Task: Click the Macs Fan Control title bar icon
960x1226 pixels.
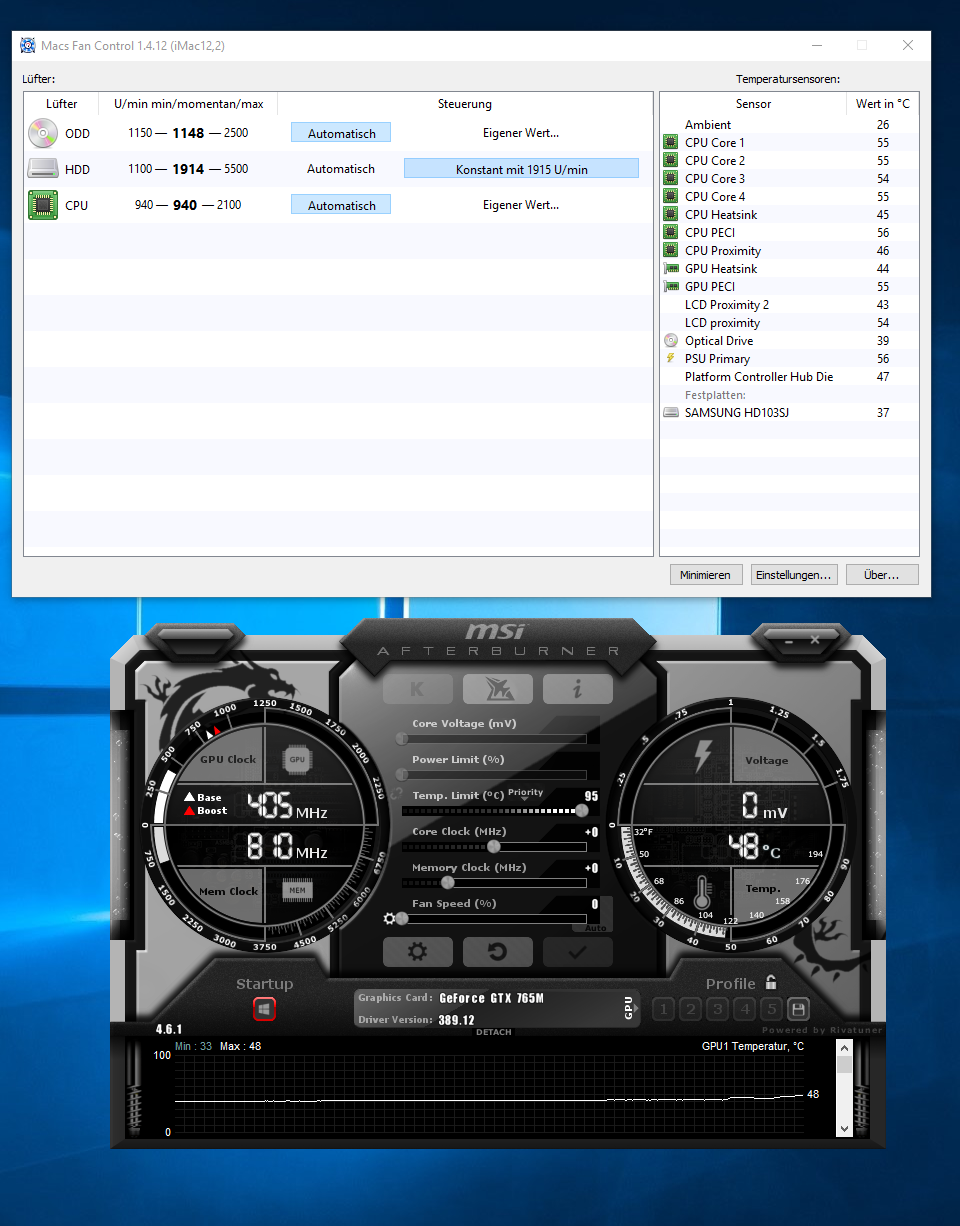Action: [x=28, y=45]
